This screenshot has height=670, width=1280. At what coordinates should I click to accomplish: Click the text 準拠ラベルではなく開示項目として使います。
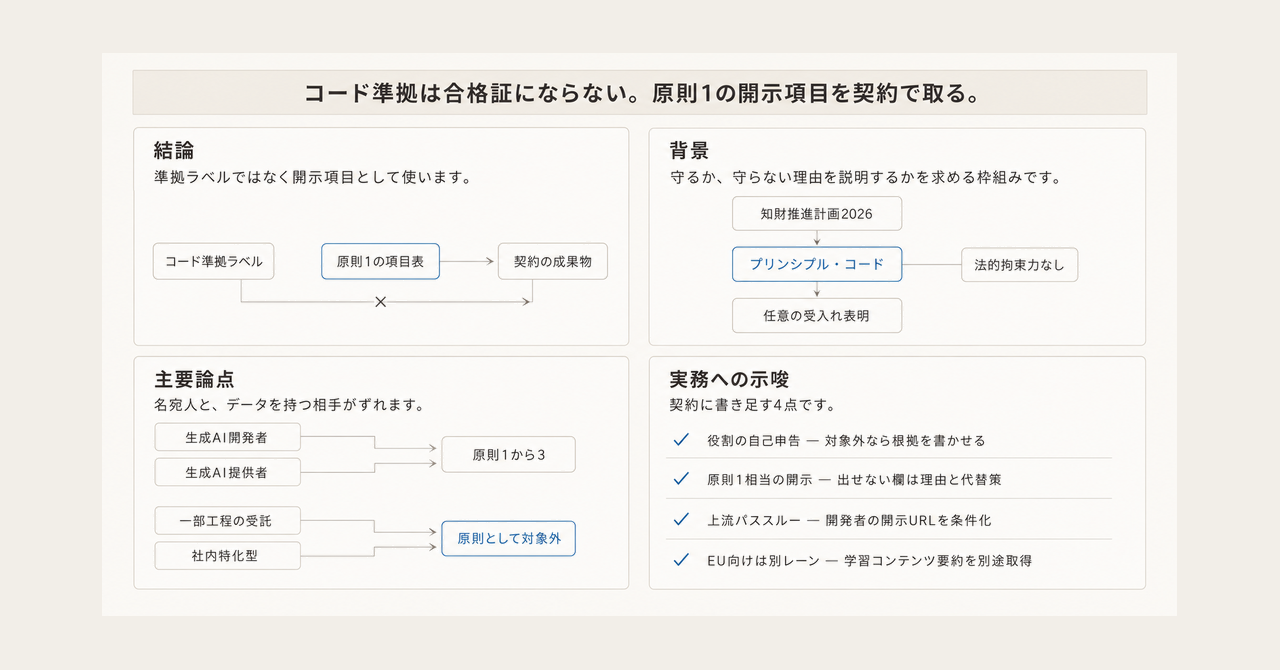pyautogui.click(x=313, y=177)
